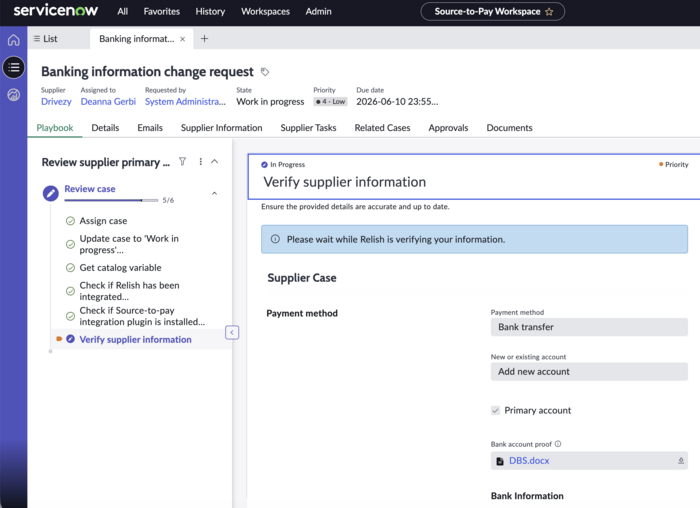
Task: Open the Related Cases tab
Action: coord(383,128)
